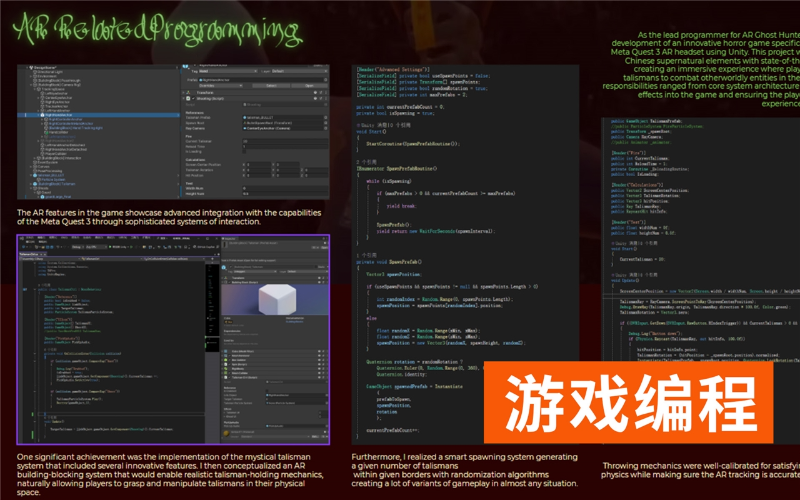
Task: Toggle the Is Loading checkbox
Action: 244,152
